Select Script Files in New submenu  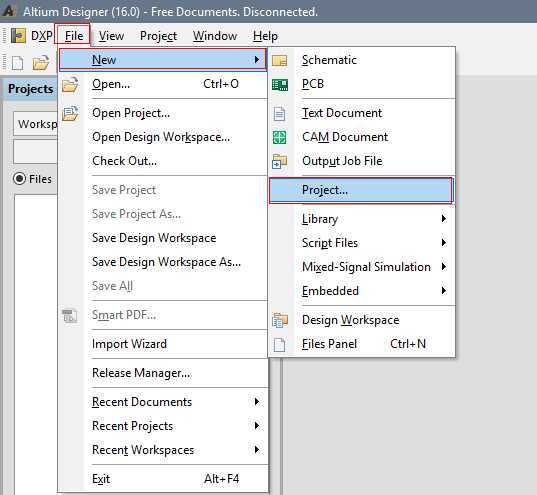pyautogui.click(x=362, y=243)
